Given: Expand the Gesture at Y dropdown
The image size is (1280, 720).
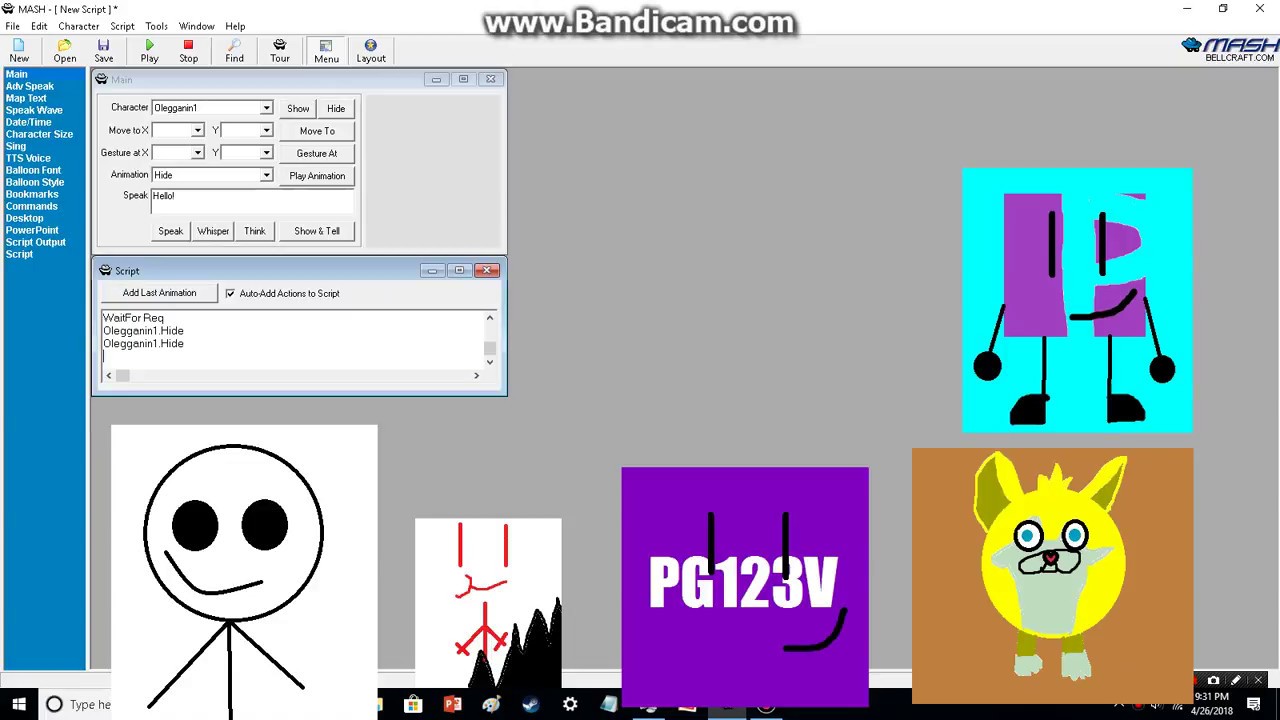Looking at the screenshot, I should pos(266,153).
